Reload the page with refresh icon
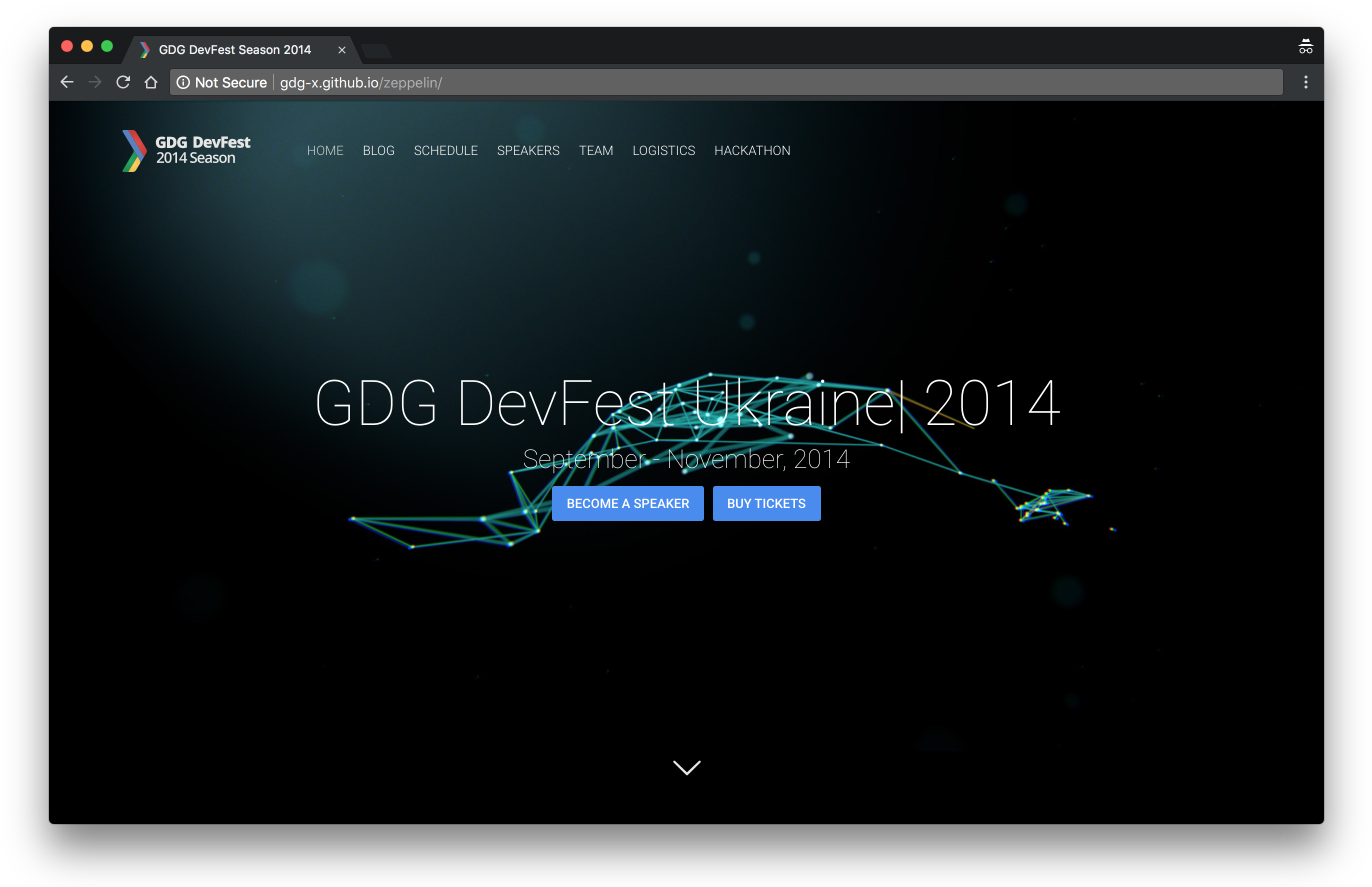This screenshot has width=1372, height=887. tap(123, 82)
